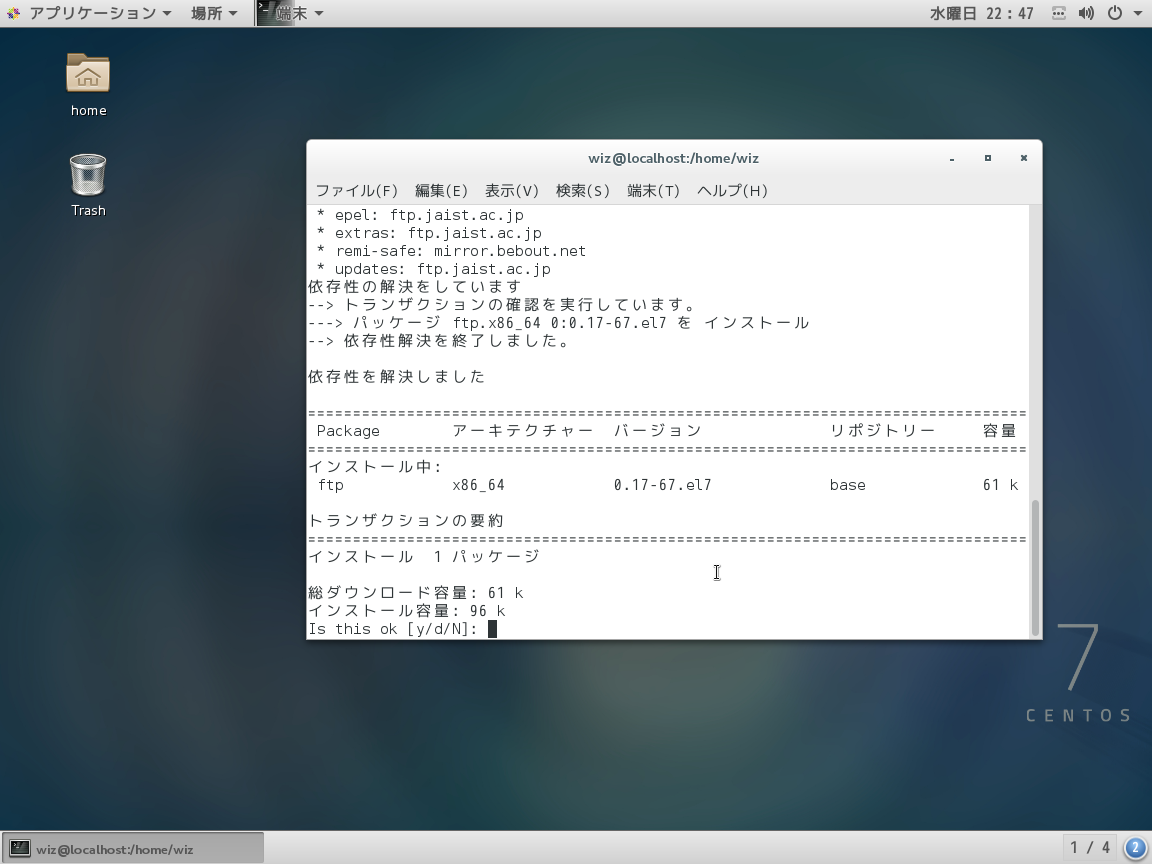Screen dimensions: 1152x864
Task: Open ファイル(F) menu in terminal
Action: [x=356, y=191]
